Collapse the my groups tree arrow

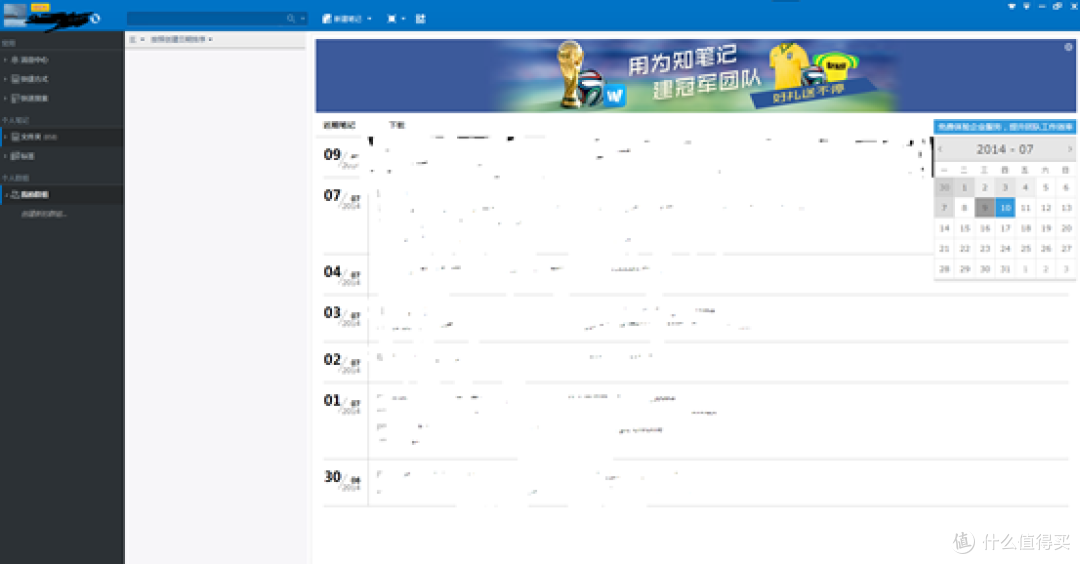6,195
